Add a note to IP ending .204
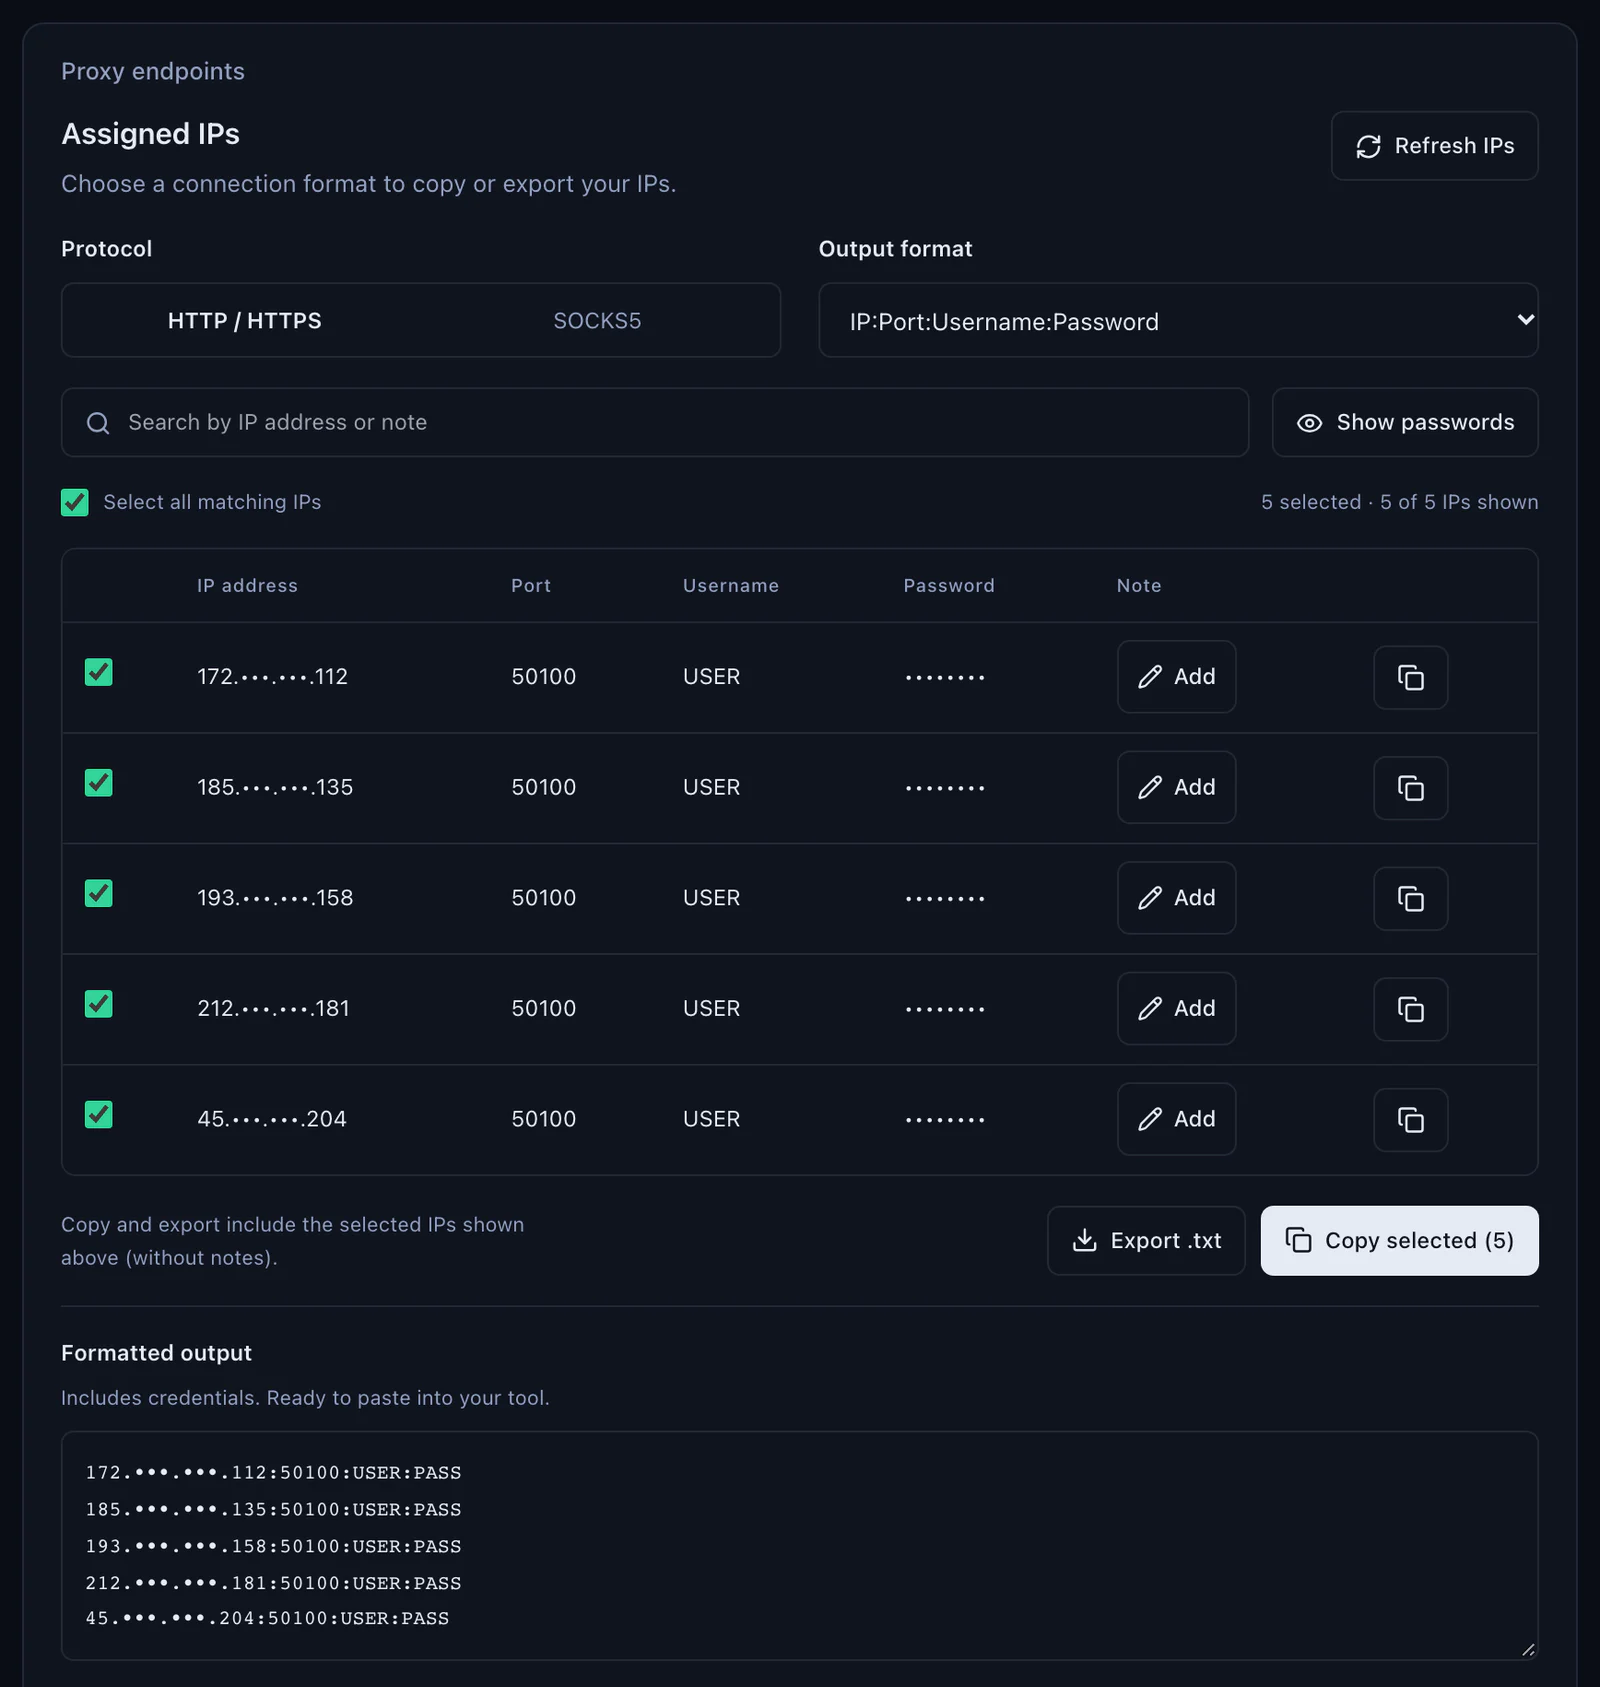 click(x=1176, y=1119)
